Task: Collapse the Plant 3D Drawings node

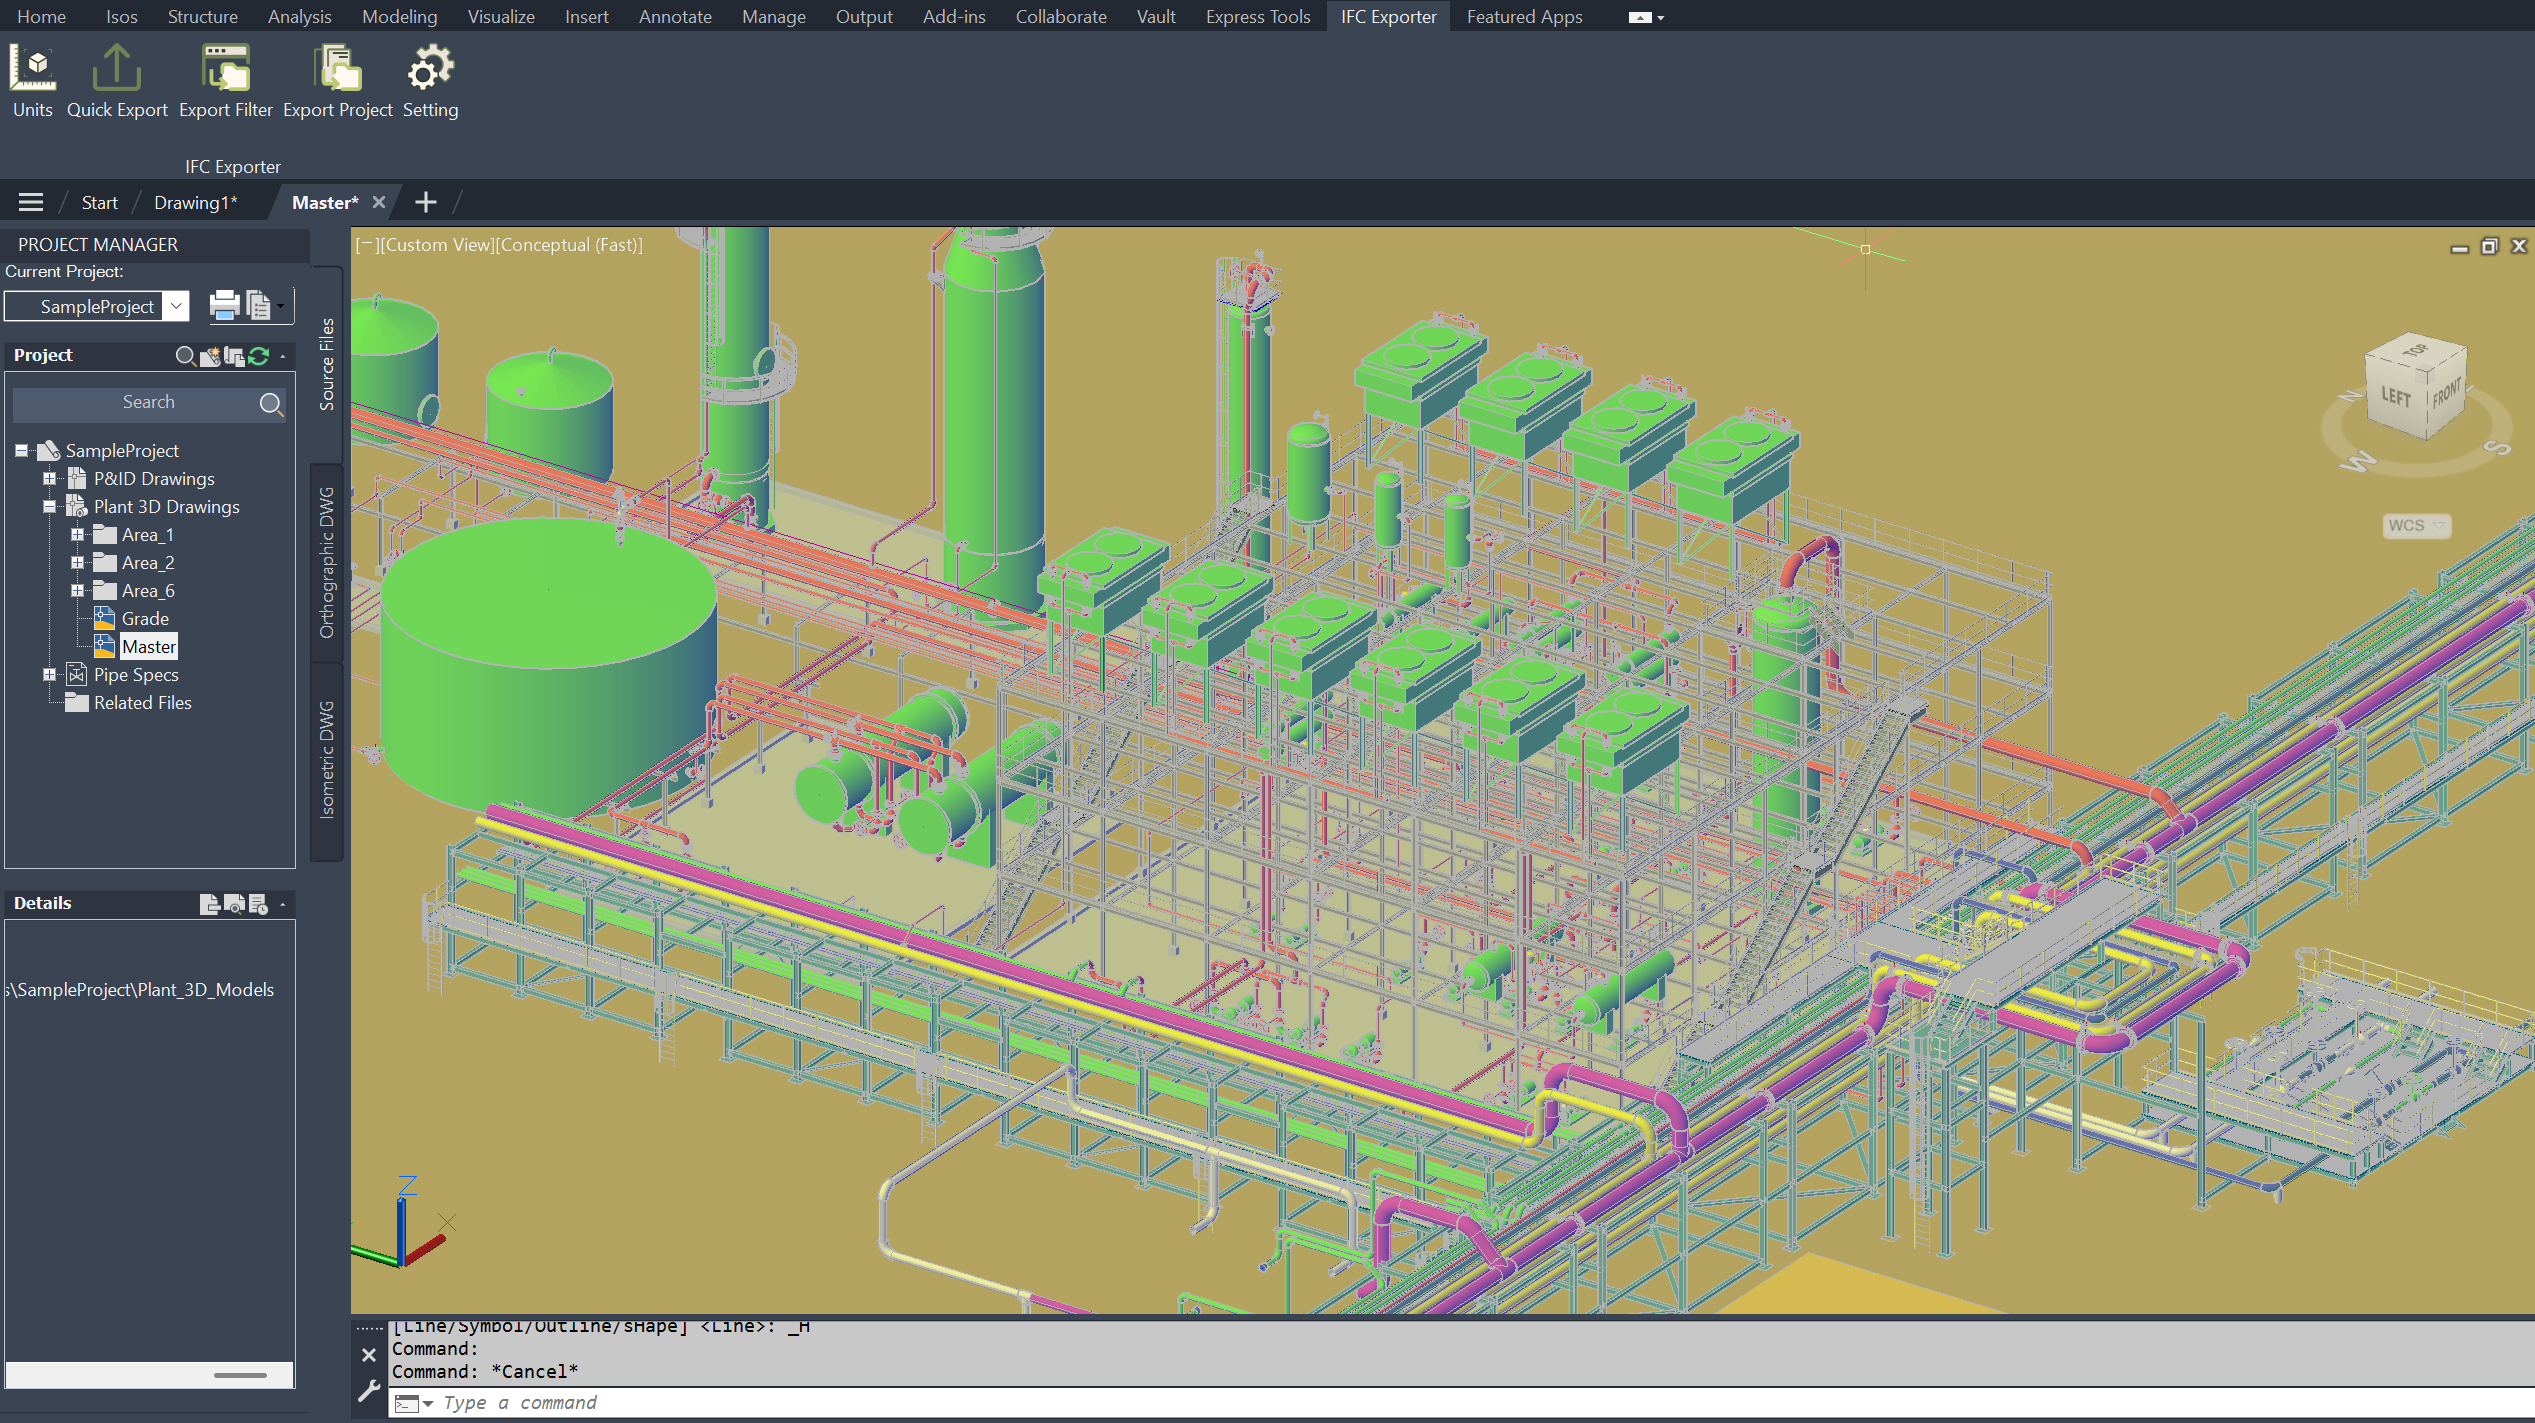Action: pyautogui.click(x=49, y=507)
